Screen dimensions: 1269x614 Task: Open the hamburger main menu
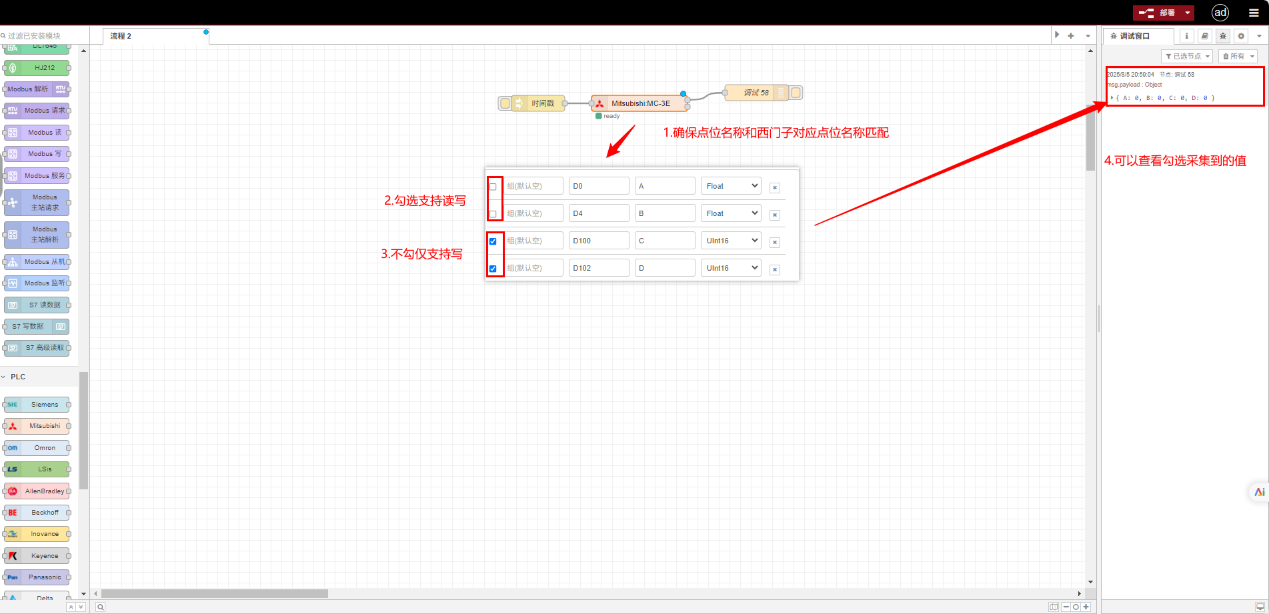point(1253,13)
